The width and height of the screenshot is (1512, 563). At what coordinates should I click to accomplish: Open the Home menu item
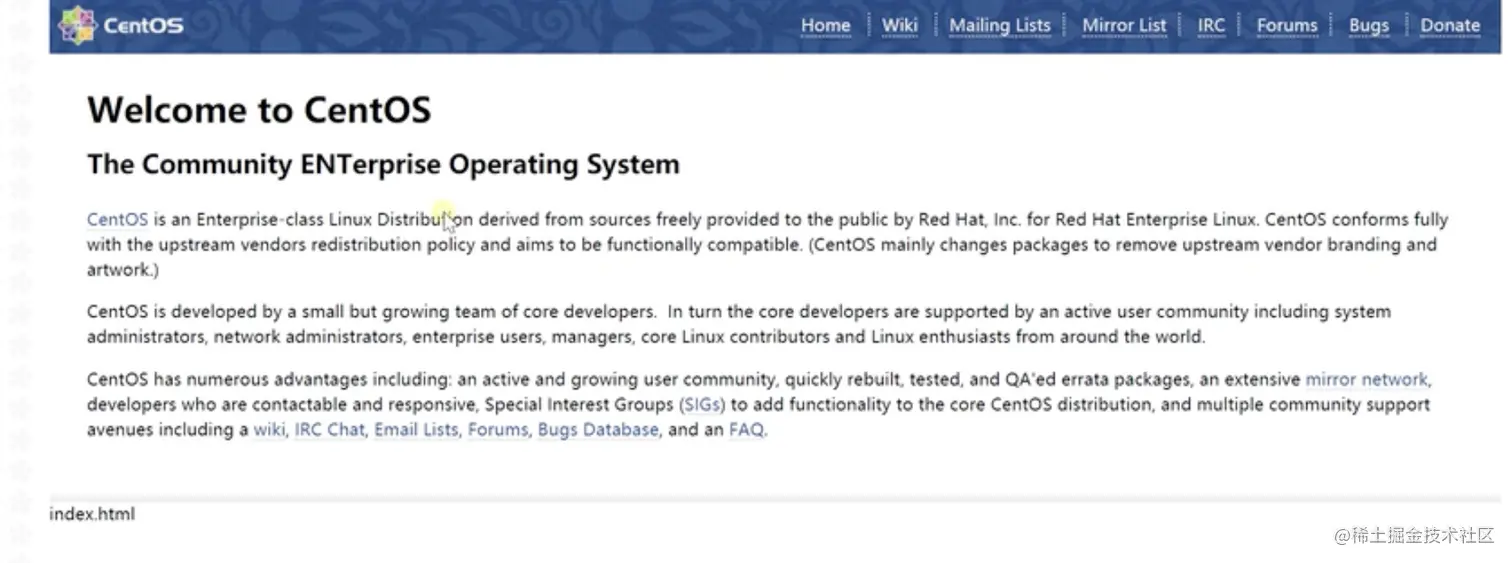[x=825, y=26]
